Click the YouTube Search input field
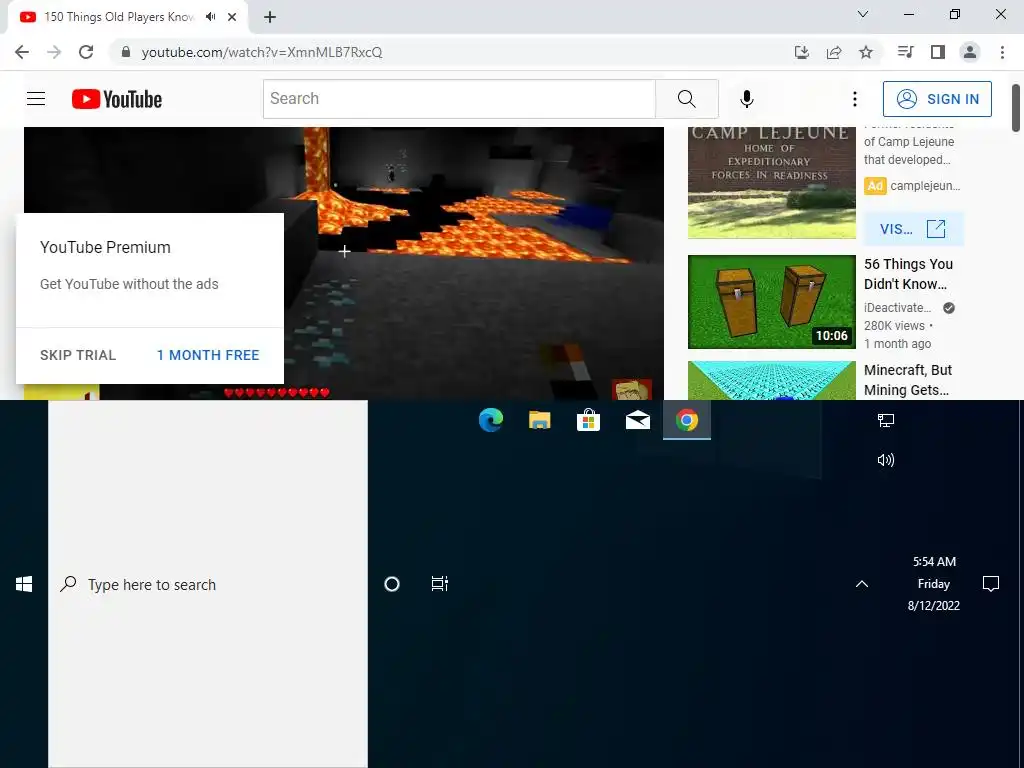1024x768 pixels. [459, 99]
